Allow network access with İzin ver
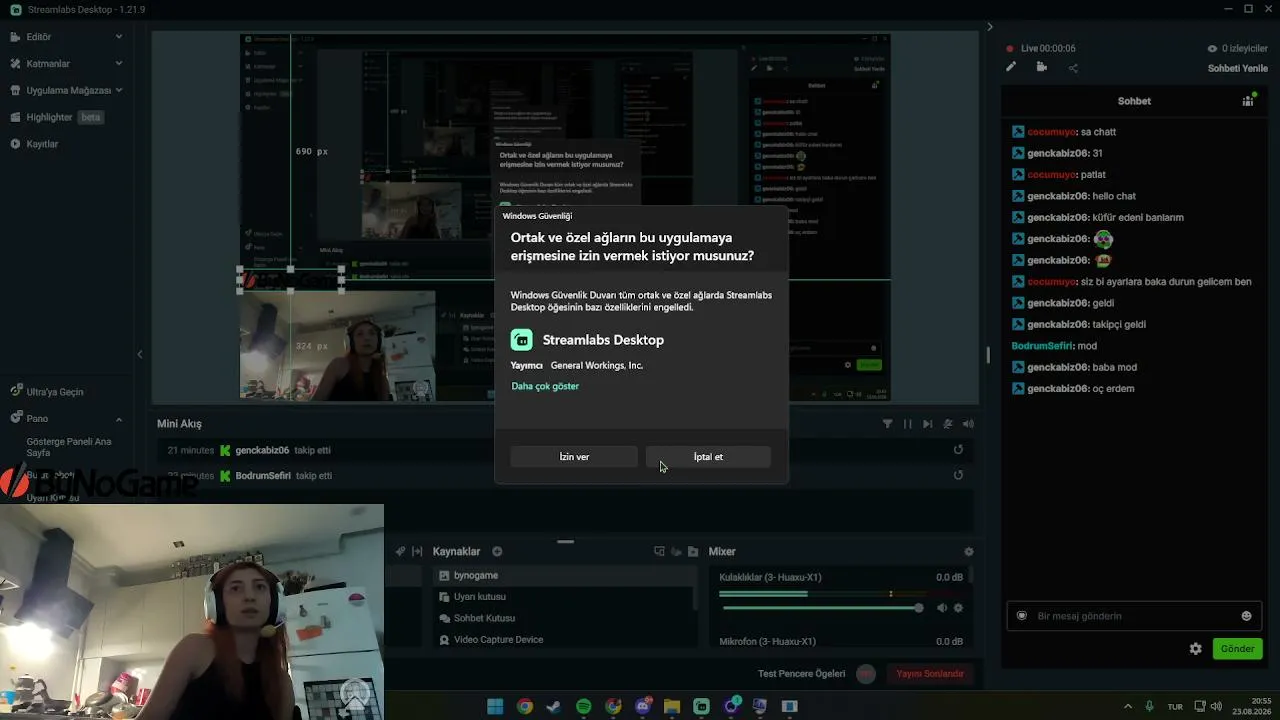Image resolution: width=1280 pixels, height=720 pixels. pyautogui.click(x=574, y=457)
